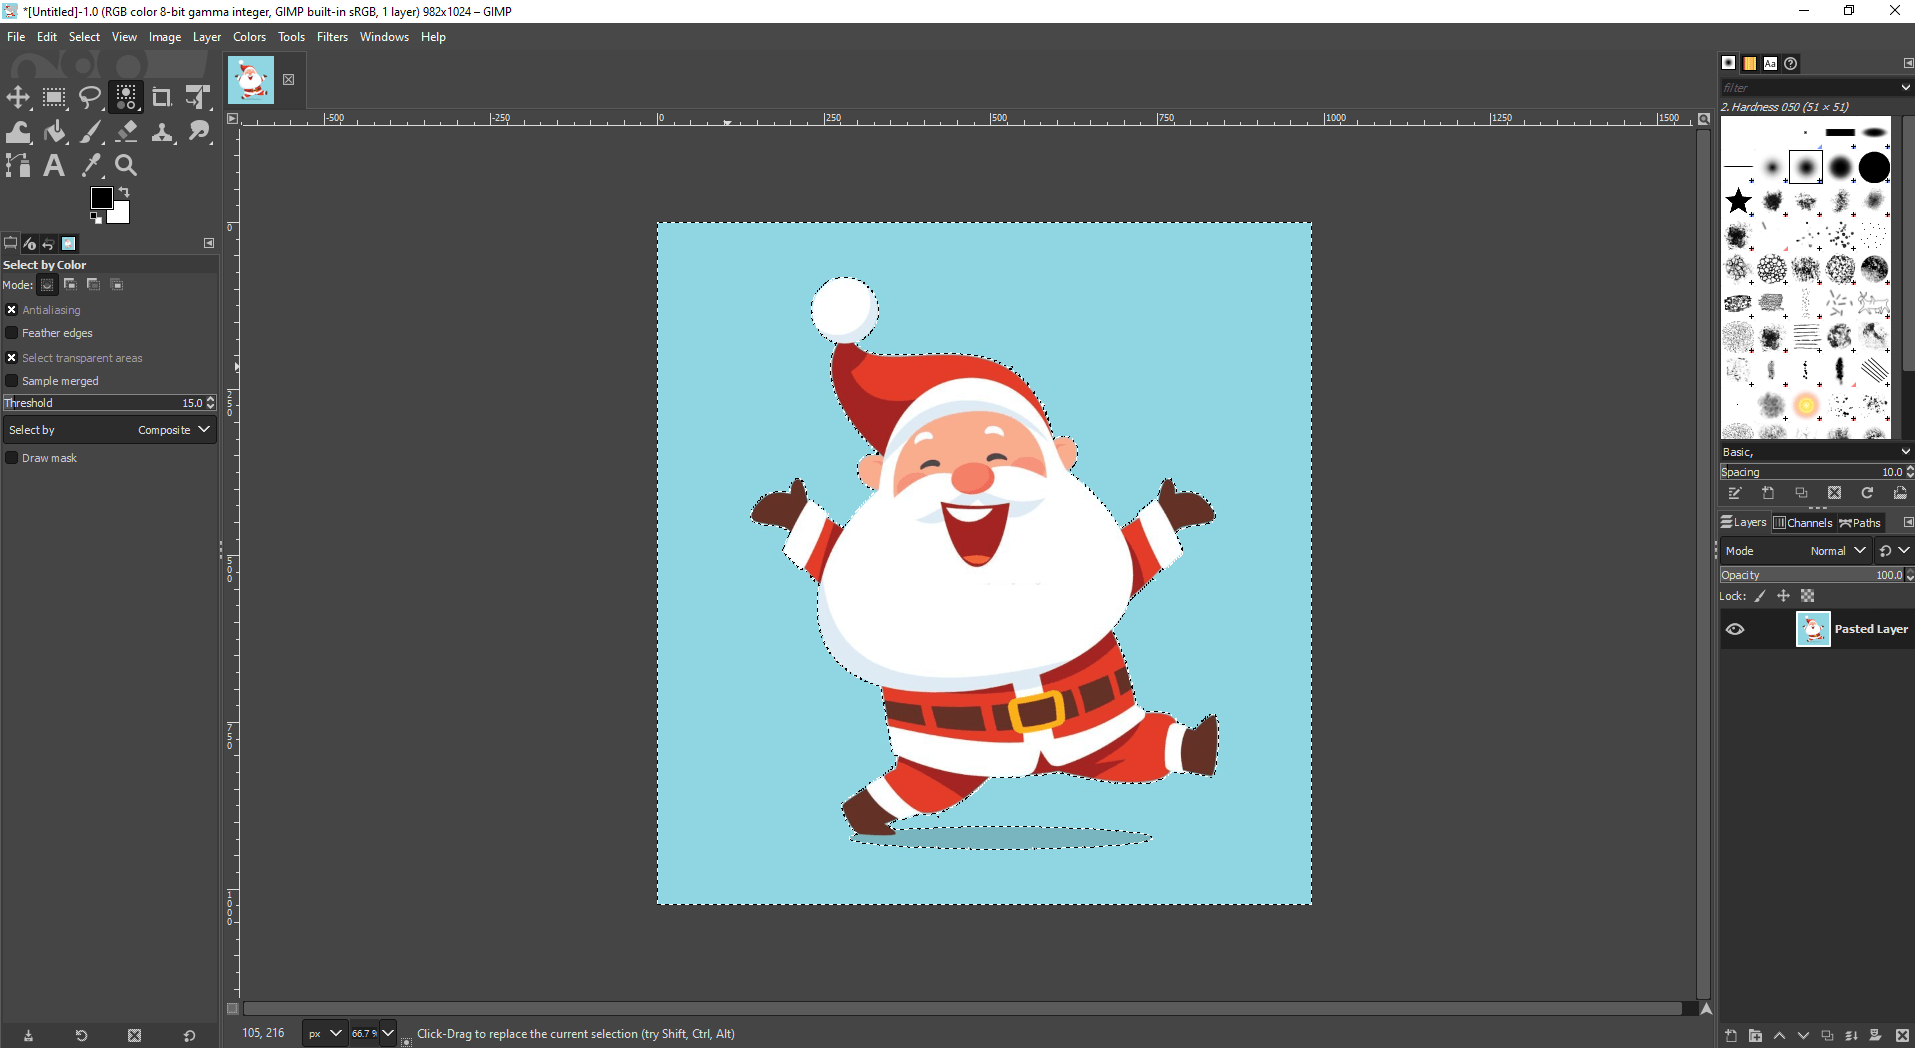Select the Crop tool
This screenshot has width=1915, height=1048.
pyautogui.click(x=162, y=97)
